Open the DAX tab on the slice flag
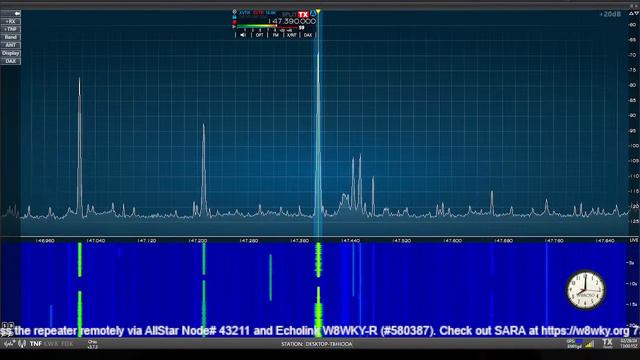 [x=308, y=35]
